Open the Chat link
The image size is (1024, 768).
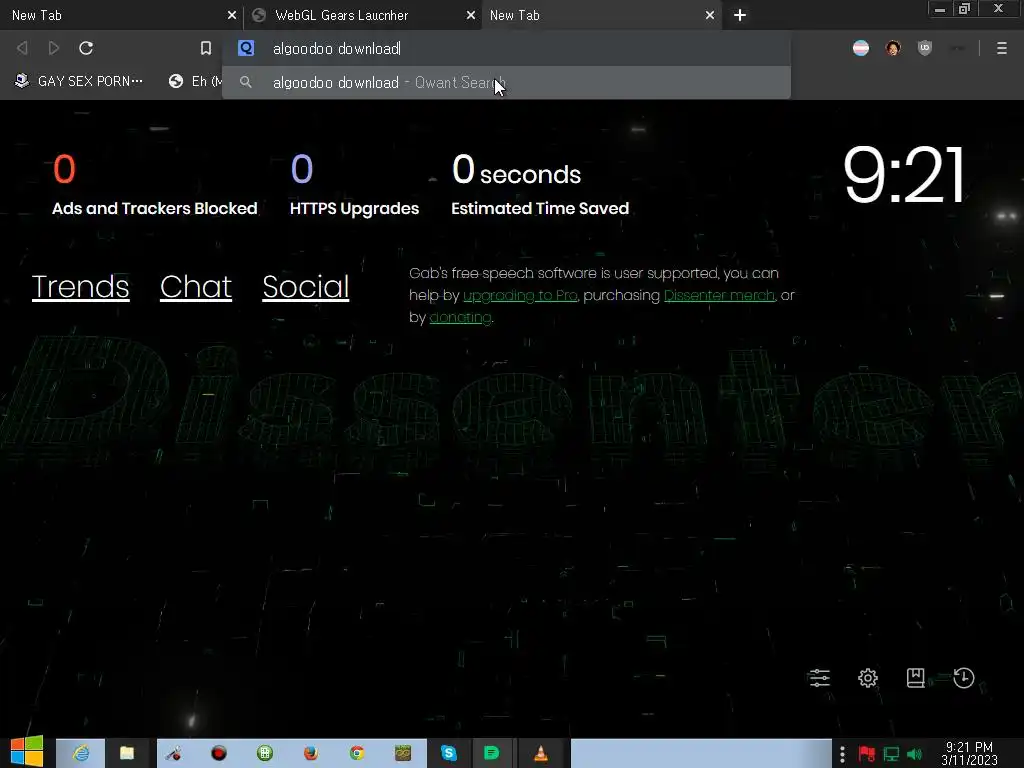[x=196, y=287]
